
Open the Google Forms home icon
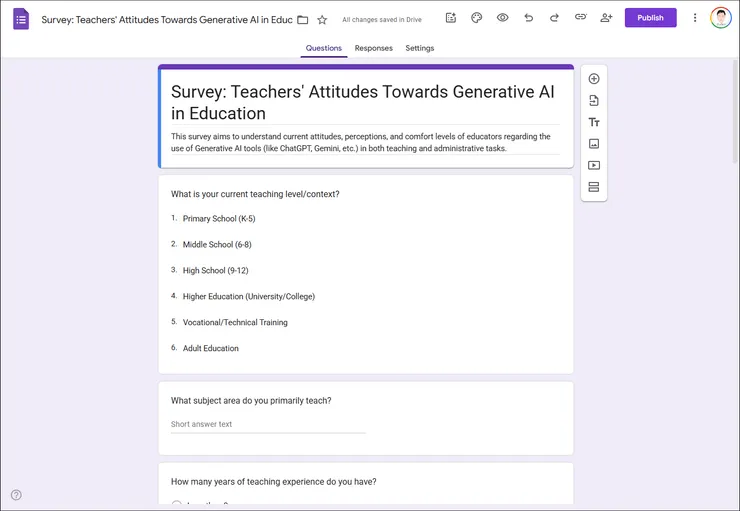pos(21,19)
